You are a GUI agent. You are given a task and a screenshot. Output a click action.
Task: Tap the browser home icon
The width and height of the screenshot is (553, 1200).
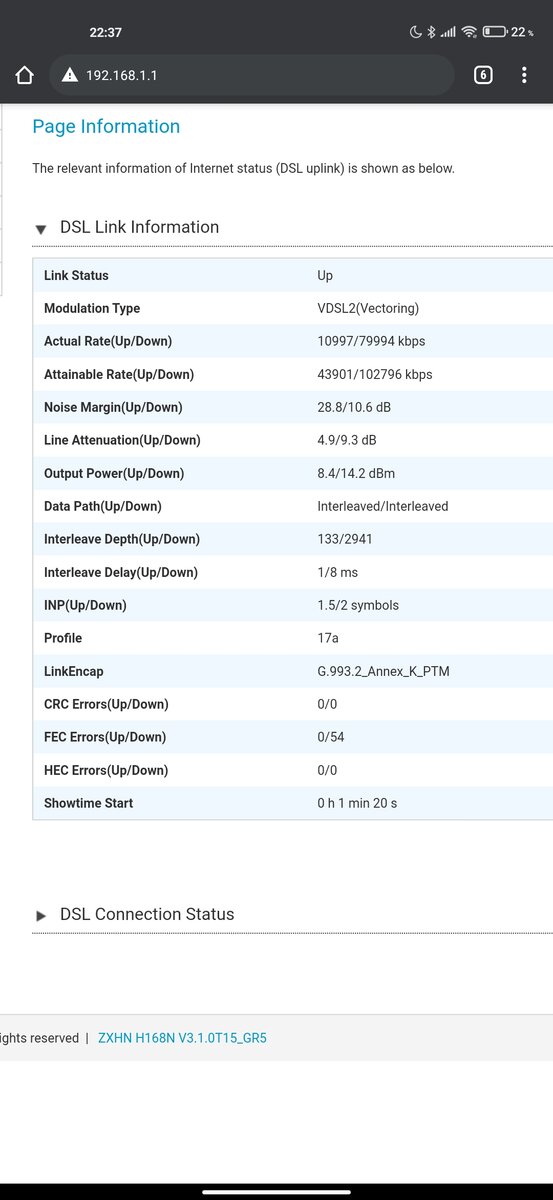25,75
